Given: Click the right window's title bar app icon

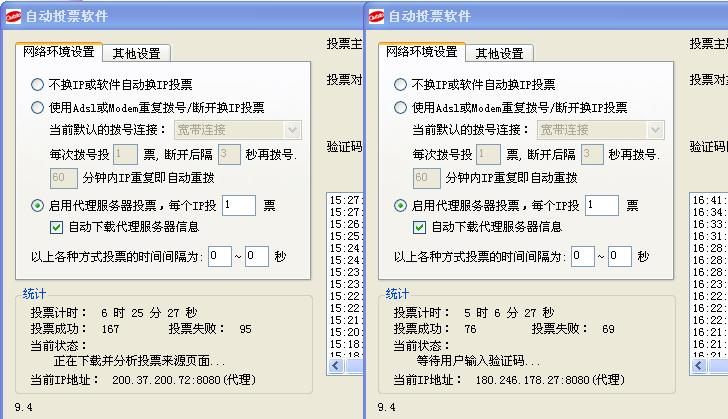Looking at the screenshot, I should 376,16.
